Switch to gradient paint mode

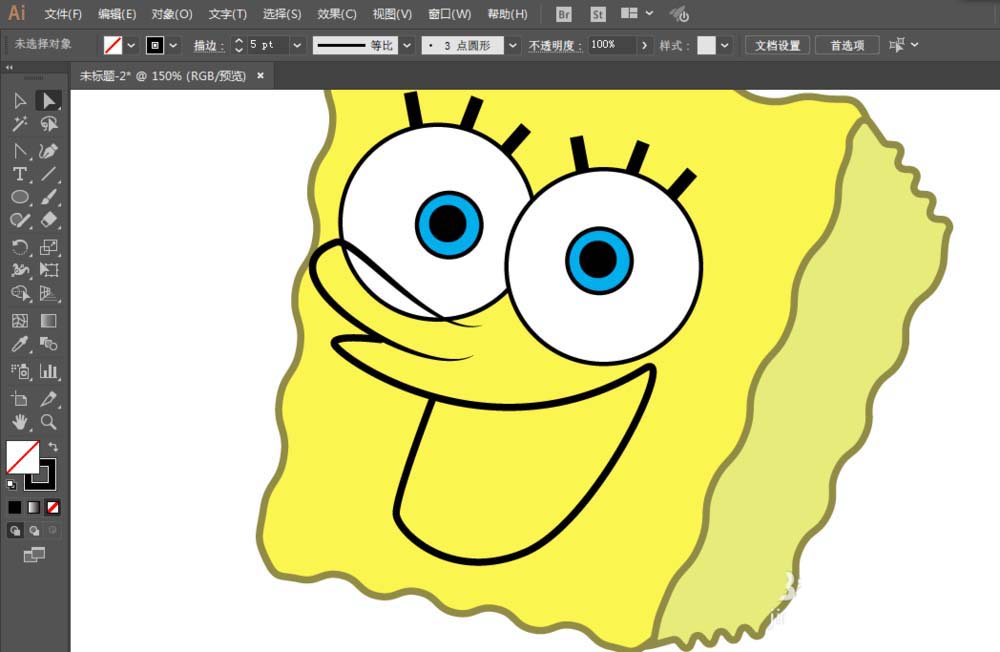34,507
